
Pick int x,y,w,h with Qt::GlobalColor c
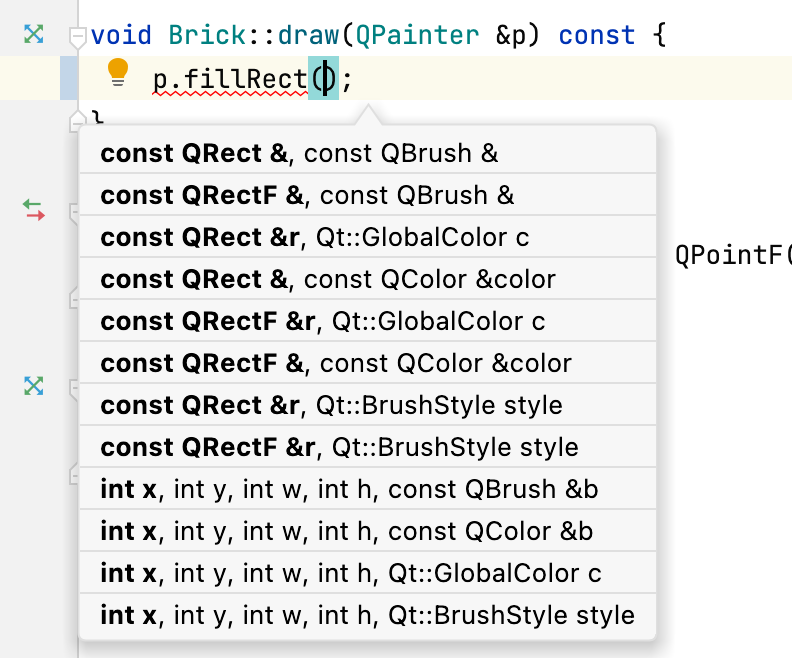click(368, 572)
